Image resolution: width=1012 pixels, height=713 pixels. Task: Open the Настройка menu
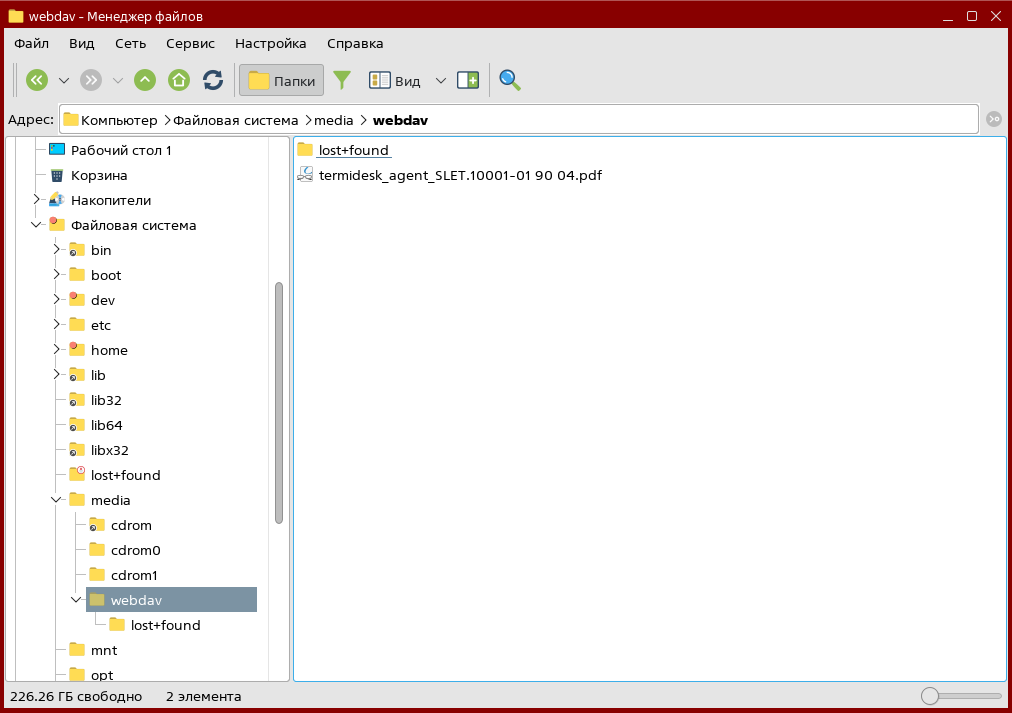[270, 43]
